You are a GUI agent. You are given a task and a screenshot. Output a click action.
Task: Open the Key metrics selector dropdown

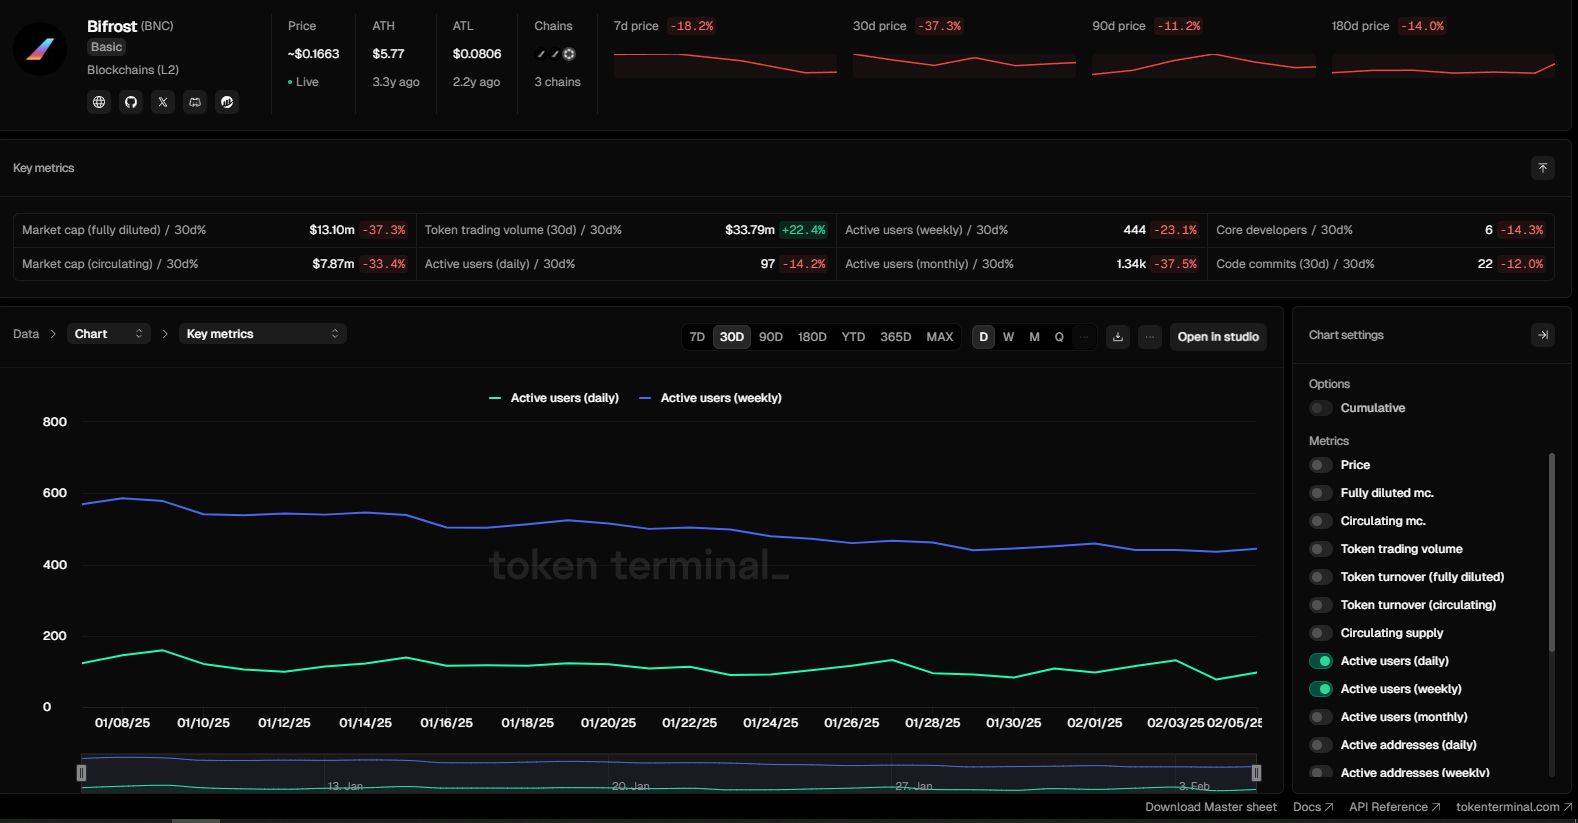[x=263, y=334]
